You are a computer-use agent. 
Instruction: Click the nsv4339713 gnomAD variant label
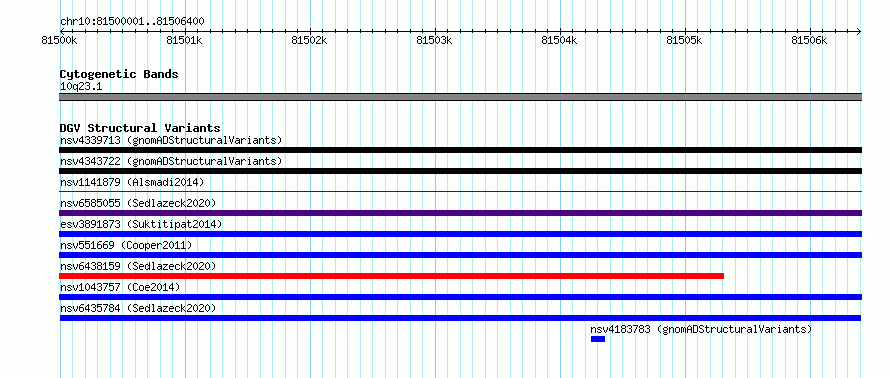pos(171,140)
